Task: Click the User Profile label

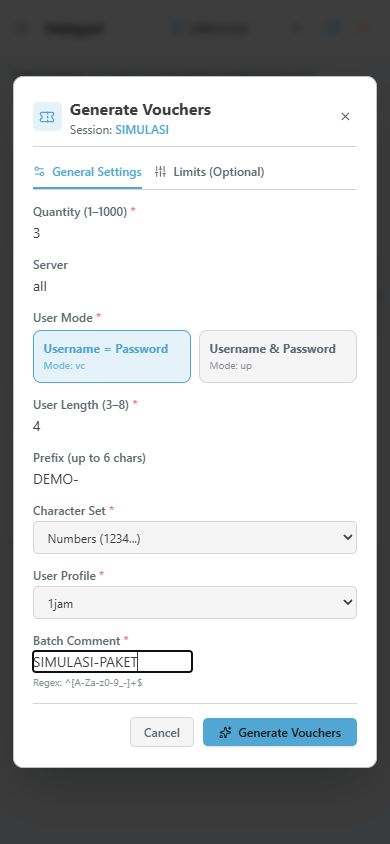Action: [68, 576]
